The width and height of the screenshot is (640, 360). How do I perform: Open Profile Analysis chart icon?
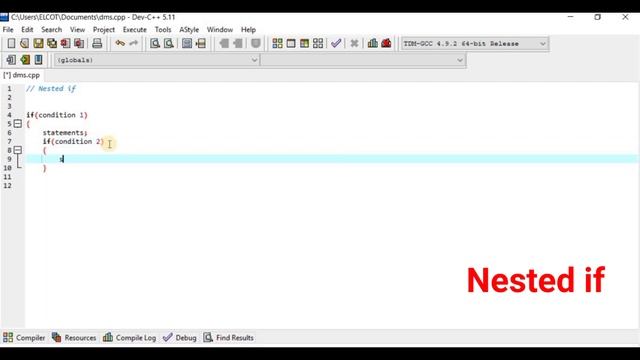pos(373,43)
